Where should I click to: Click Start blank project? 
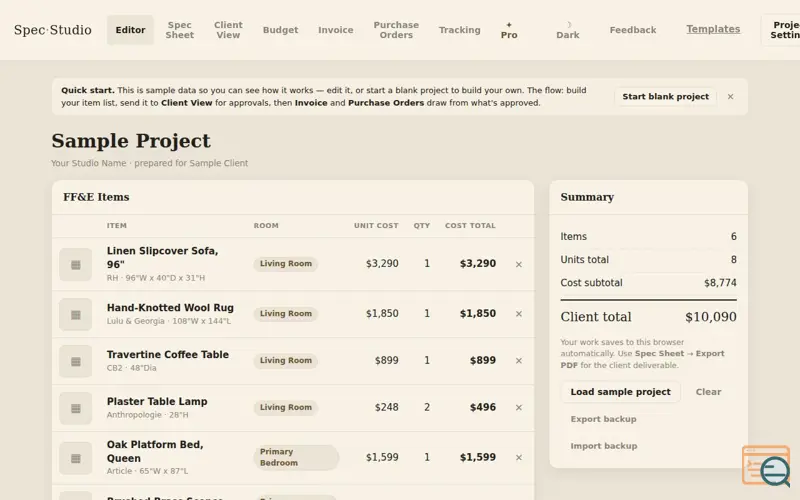point(665,96)
